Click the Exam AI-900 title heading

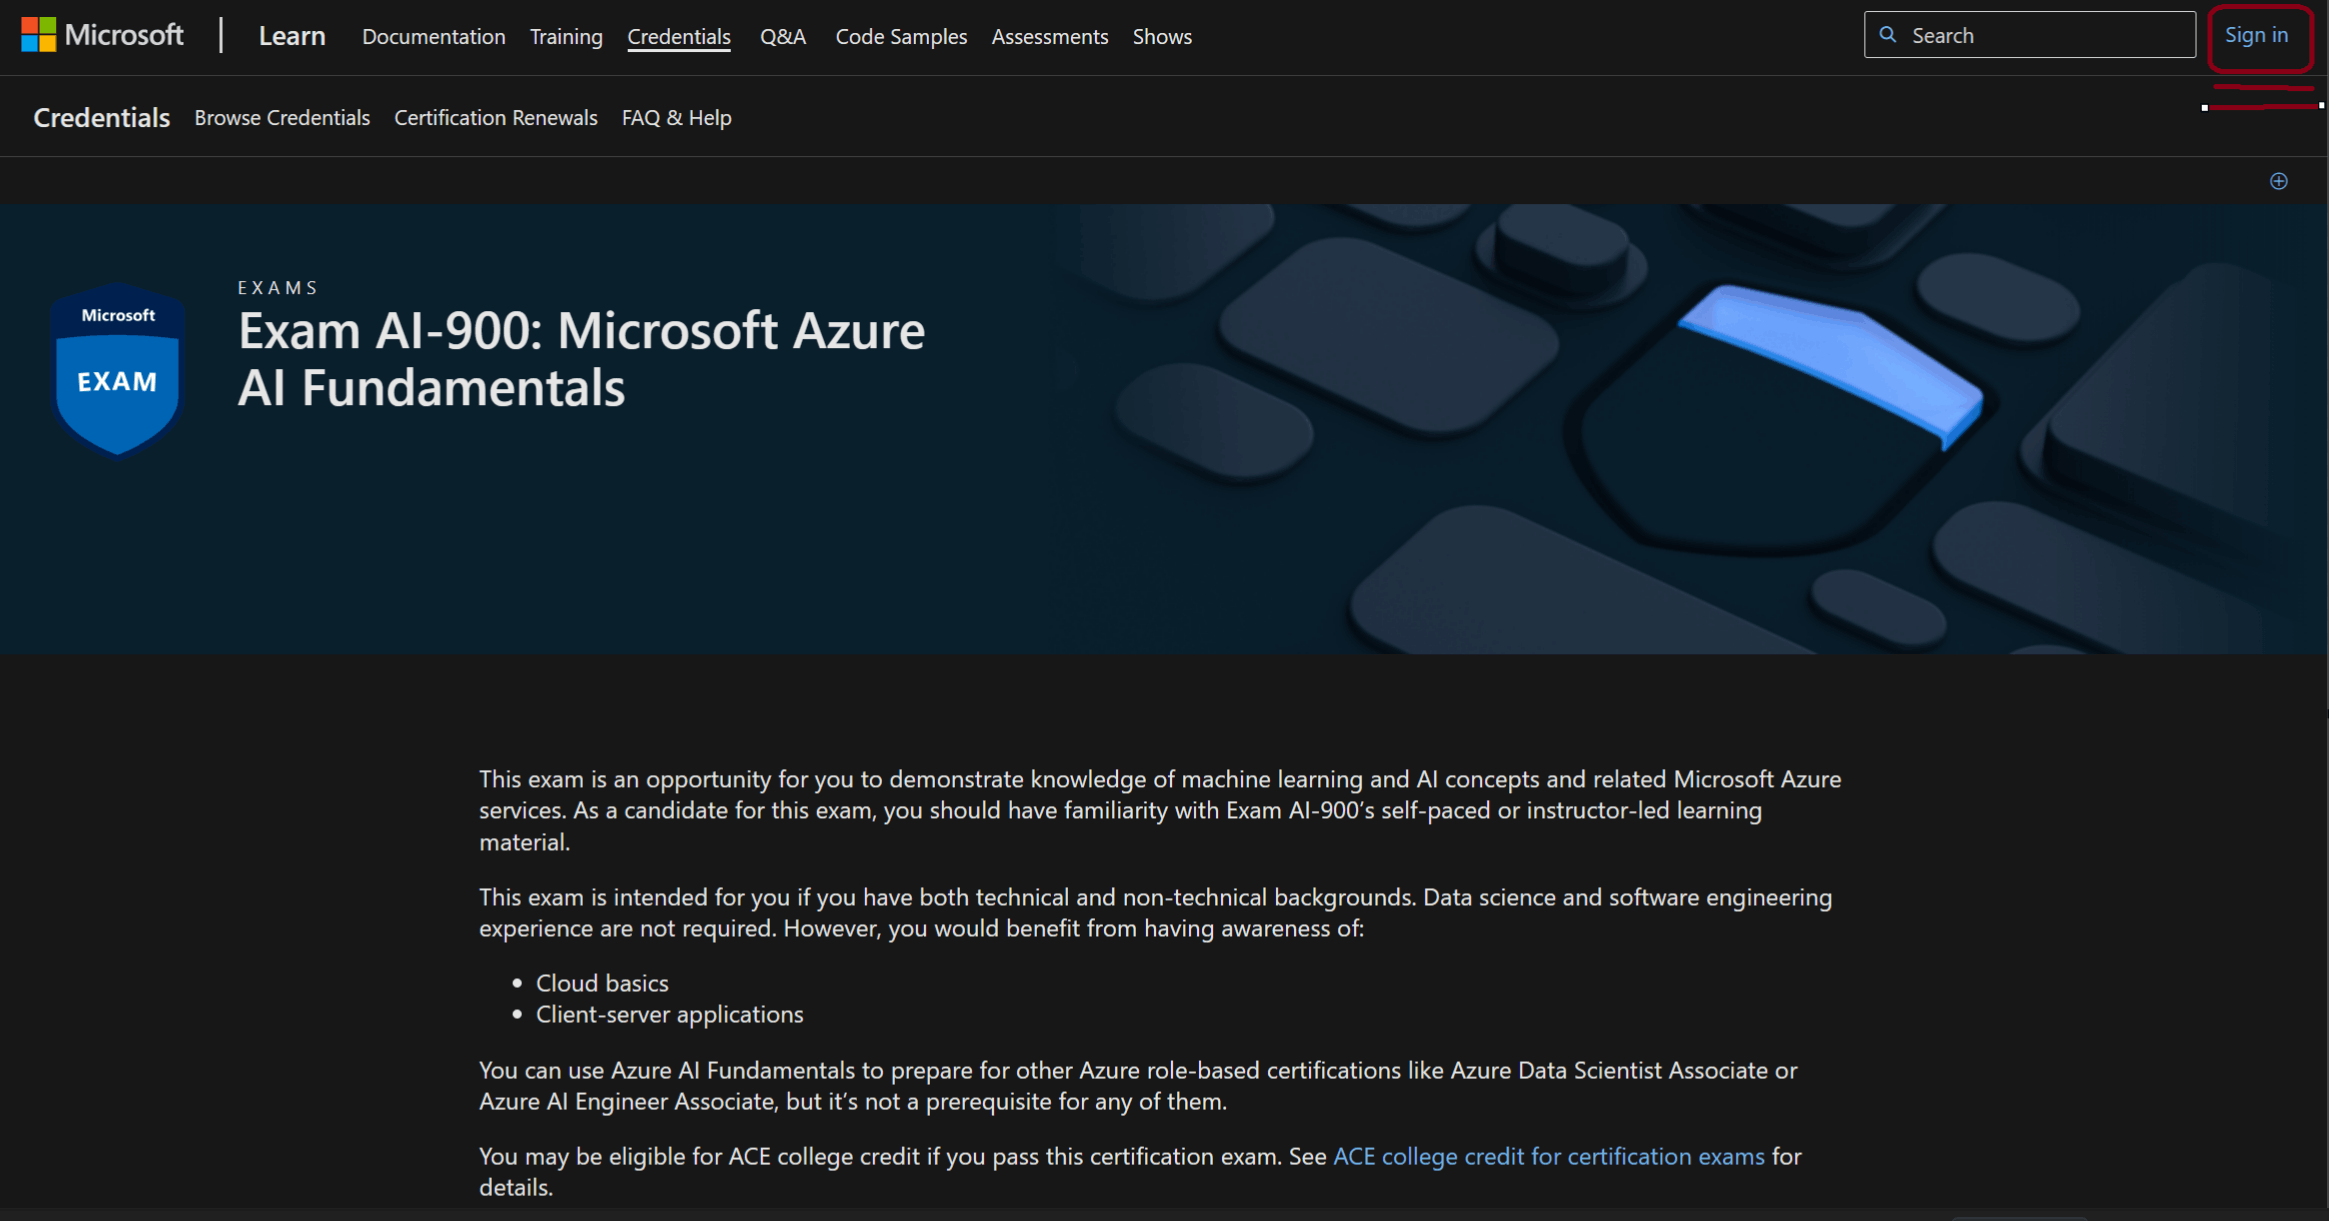tap(581, 359)
